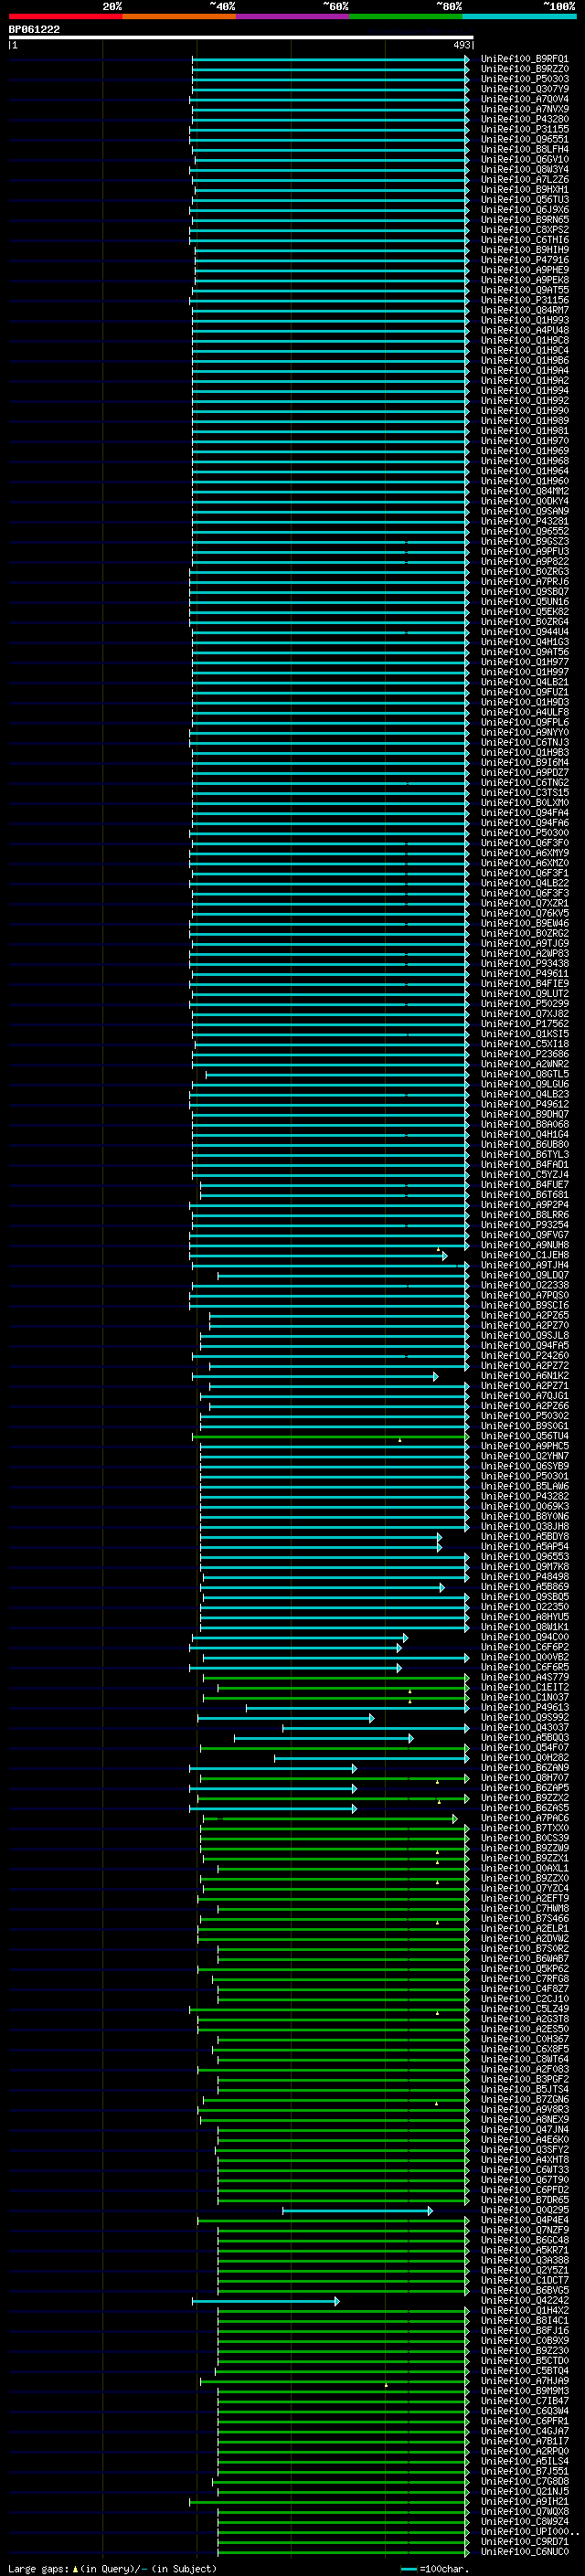Viewport: 585px width, 2576px height.
Task: Click the UniRef100_C8XPS2 label
Action: coord(524,230)
